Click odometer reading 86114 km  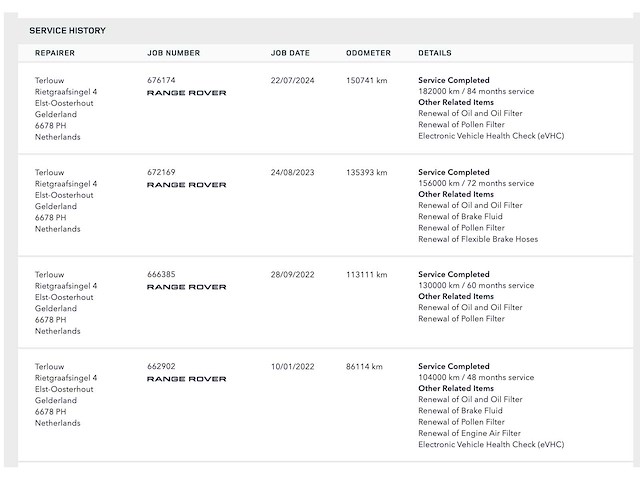coord(364,366)
